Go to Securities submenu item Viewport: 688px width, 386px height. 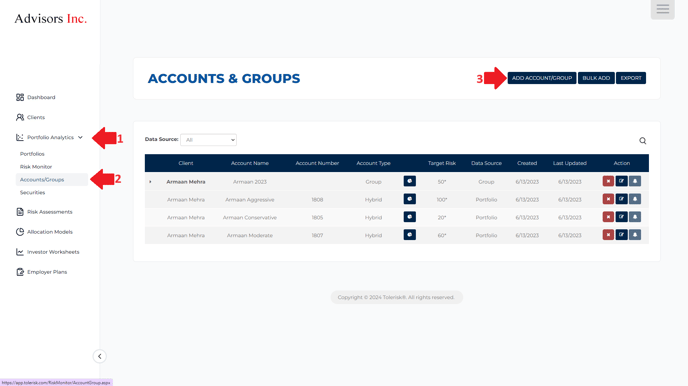point(32,193)
